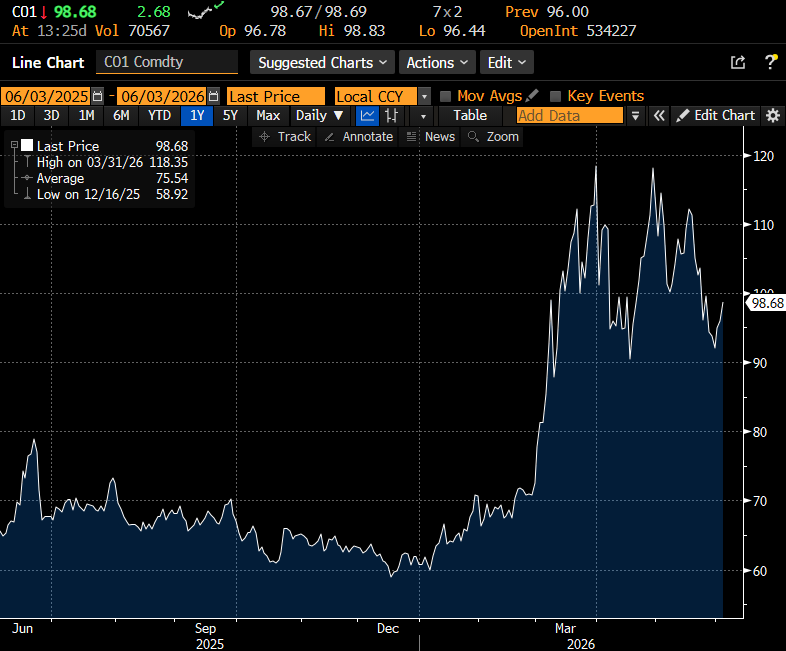Collapse the Last Price legend box
The image size is (786, 651).
click(x=14, y=145)
